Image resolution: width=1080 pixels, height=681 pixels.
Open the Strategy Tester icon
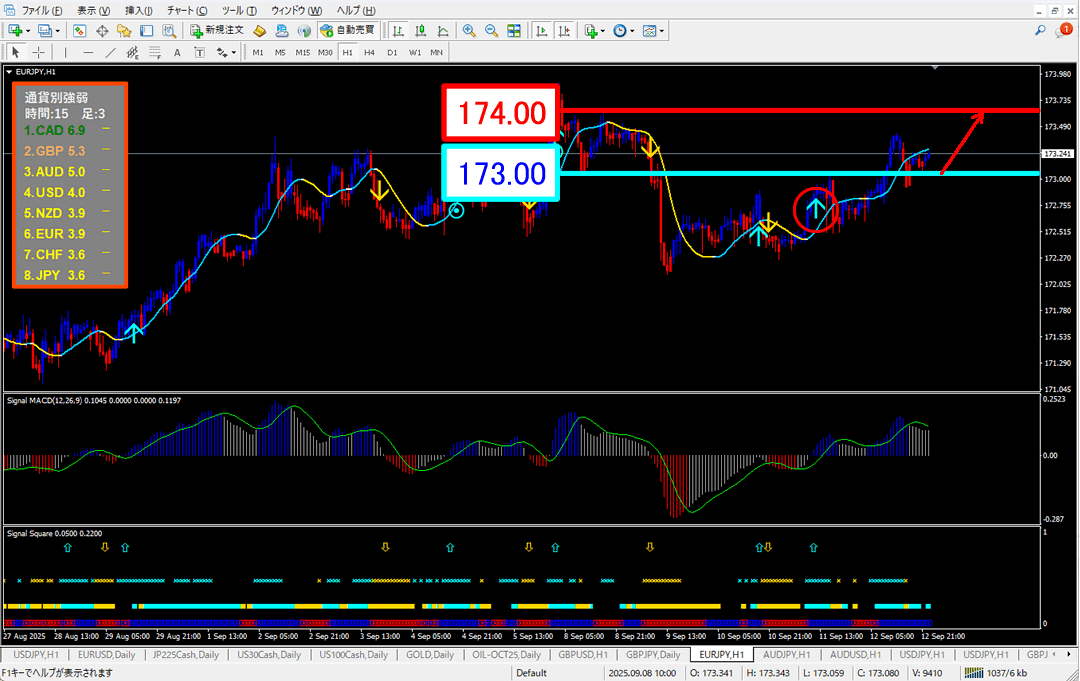click(x=169, y=30)
